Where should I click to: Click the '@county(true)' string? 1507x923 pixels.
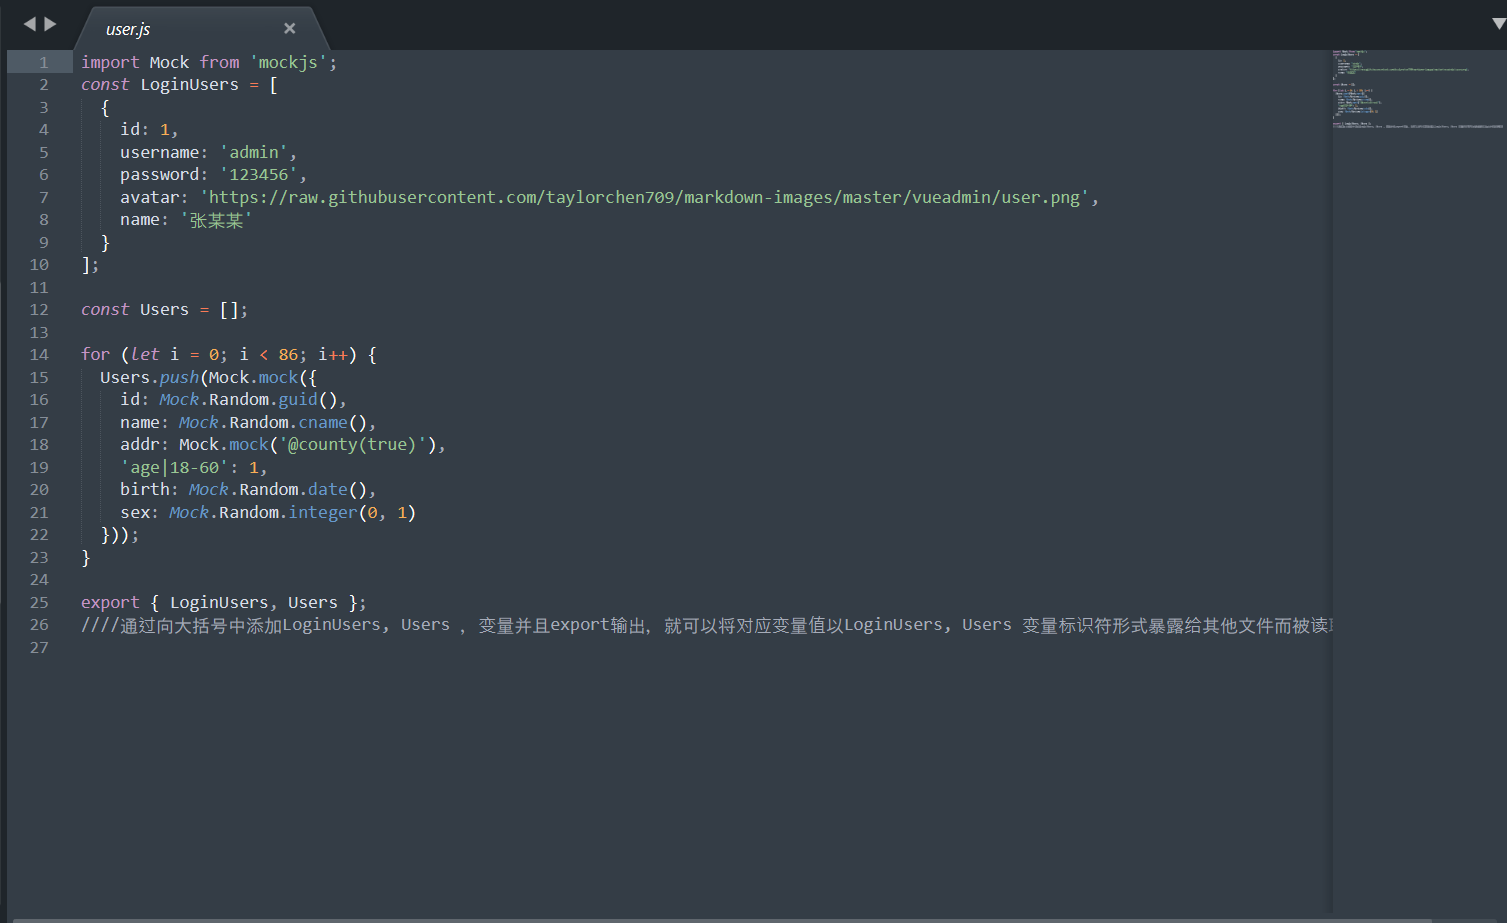pos(353,445)
